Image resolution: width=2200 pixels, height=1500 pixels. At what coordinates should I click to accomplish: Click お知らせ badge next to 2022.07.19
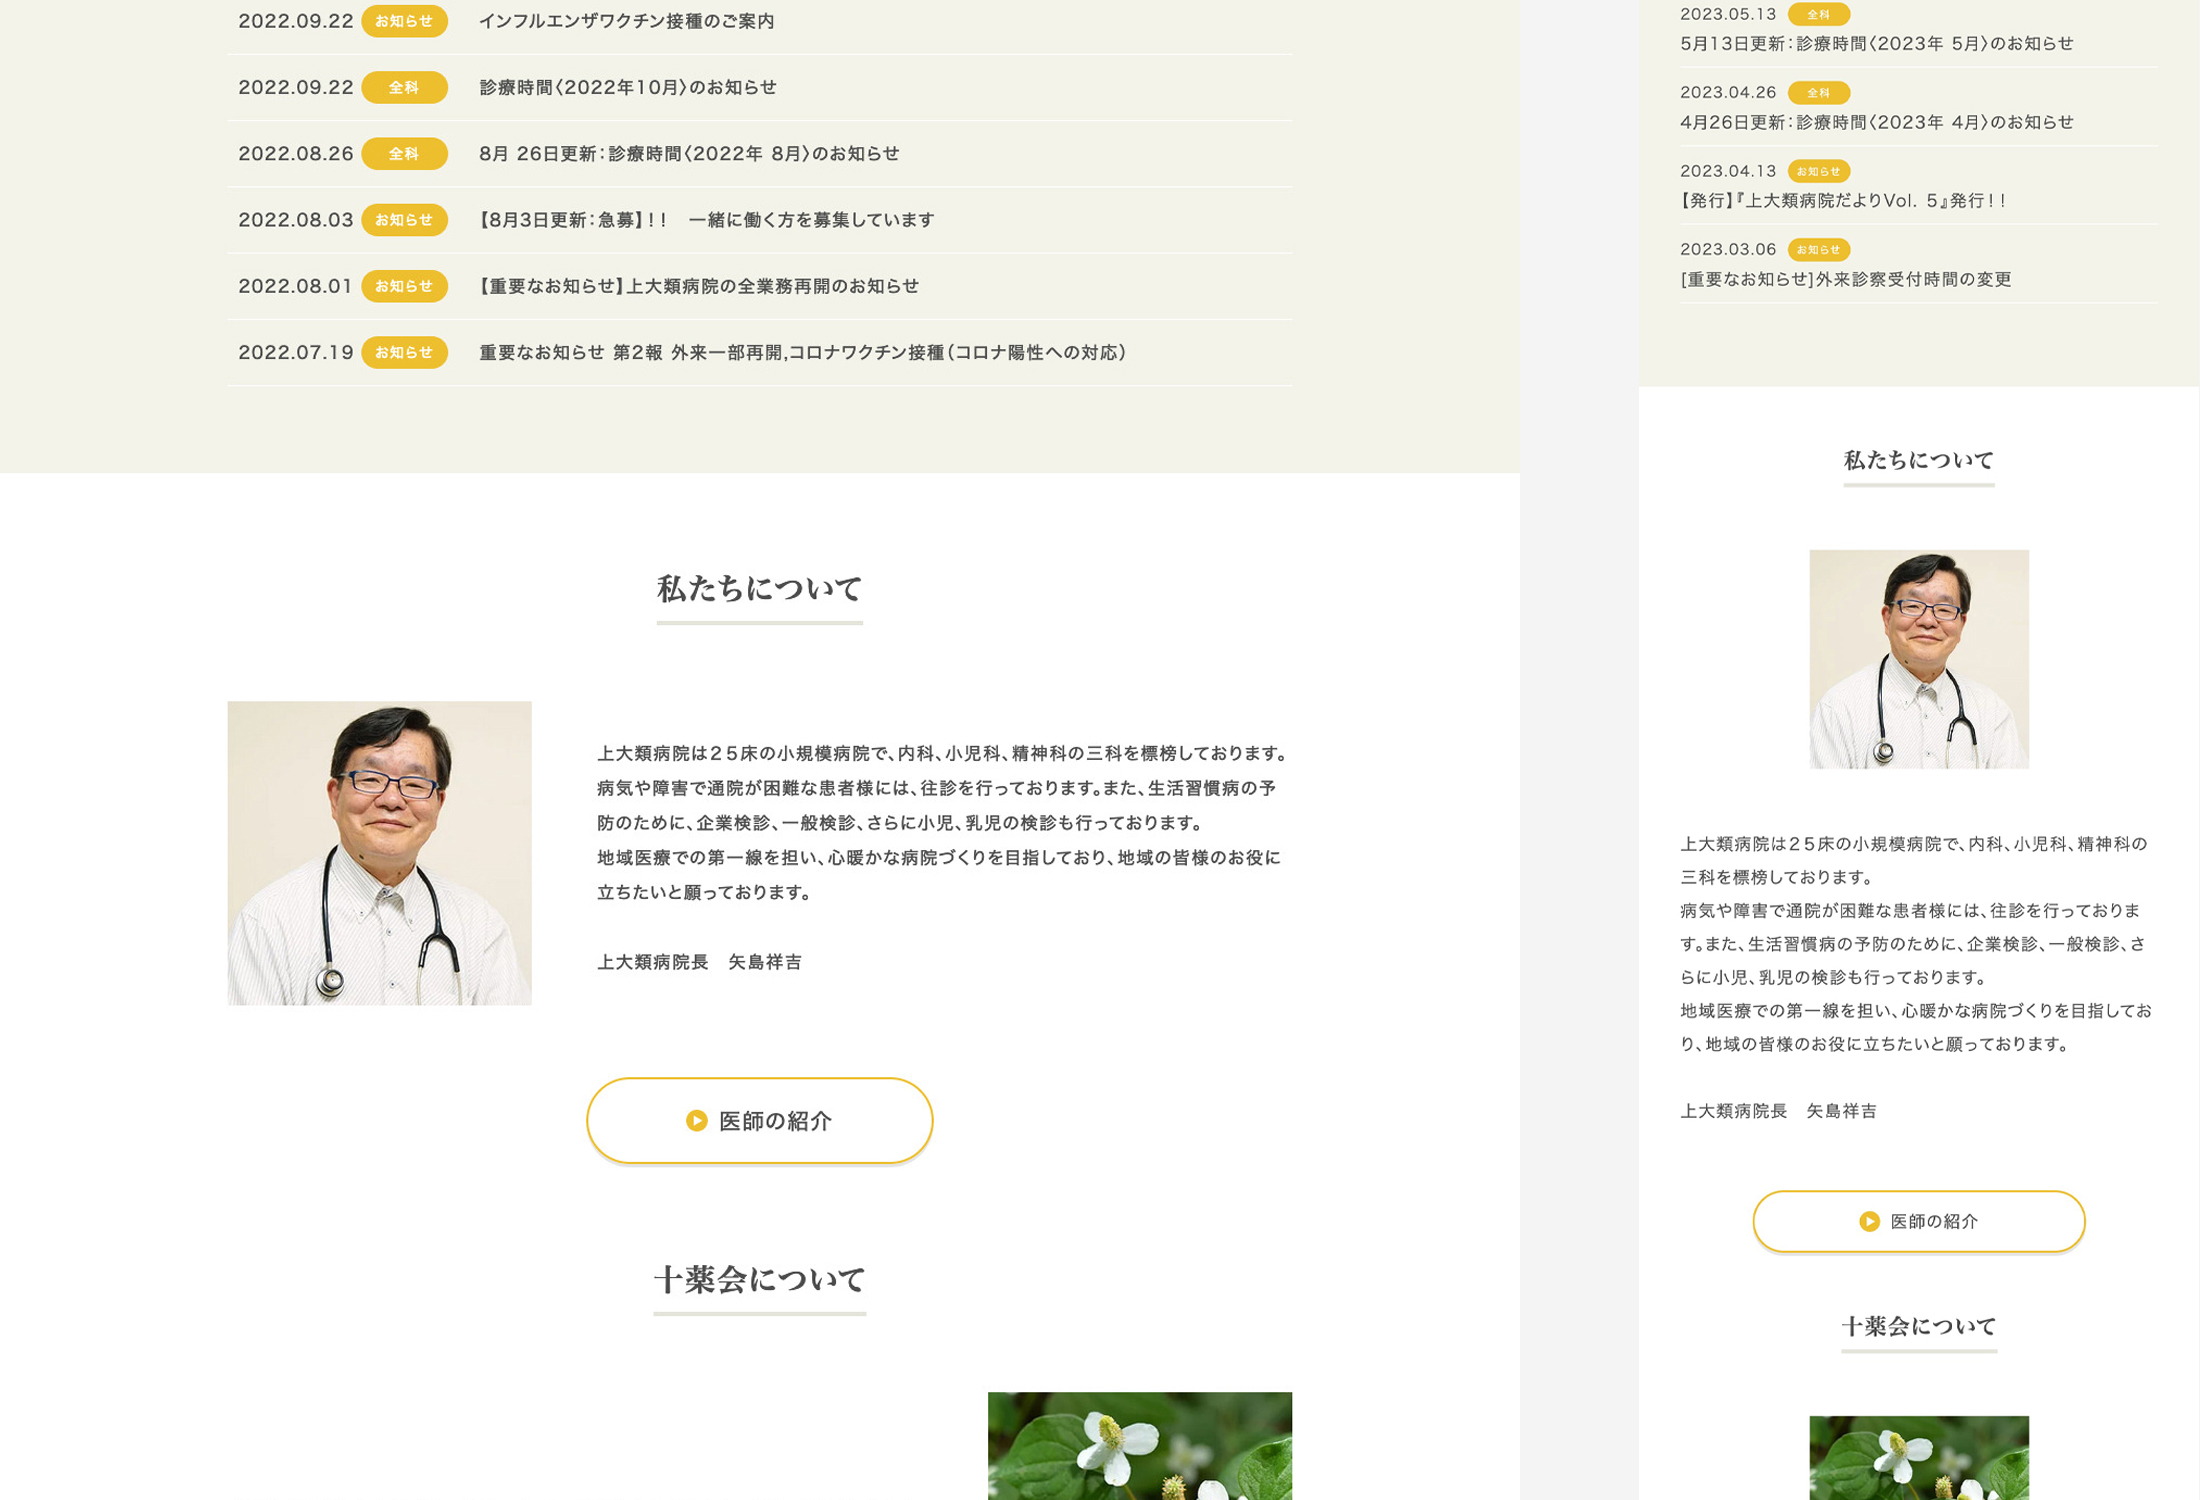click(404, 352)
